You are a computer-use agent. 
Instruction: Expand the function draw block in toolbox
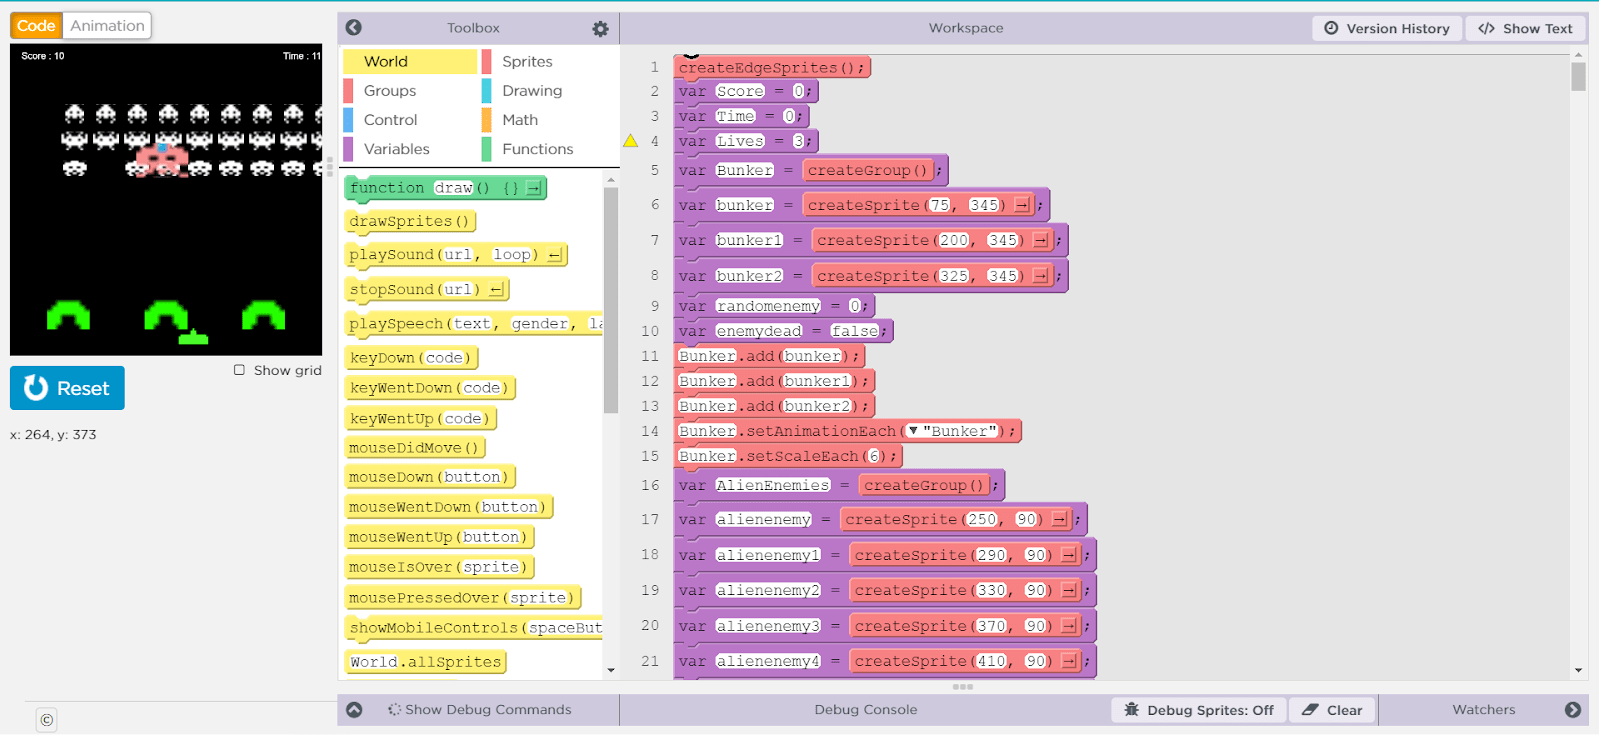click(534, 188)
